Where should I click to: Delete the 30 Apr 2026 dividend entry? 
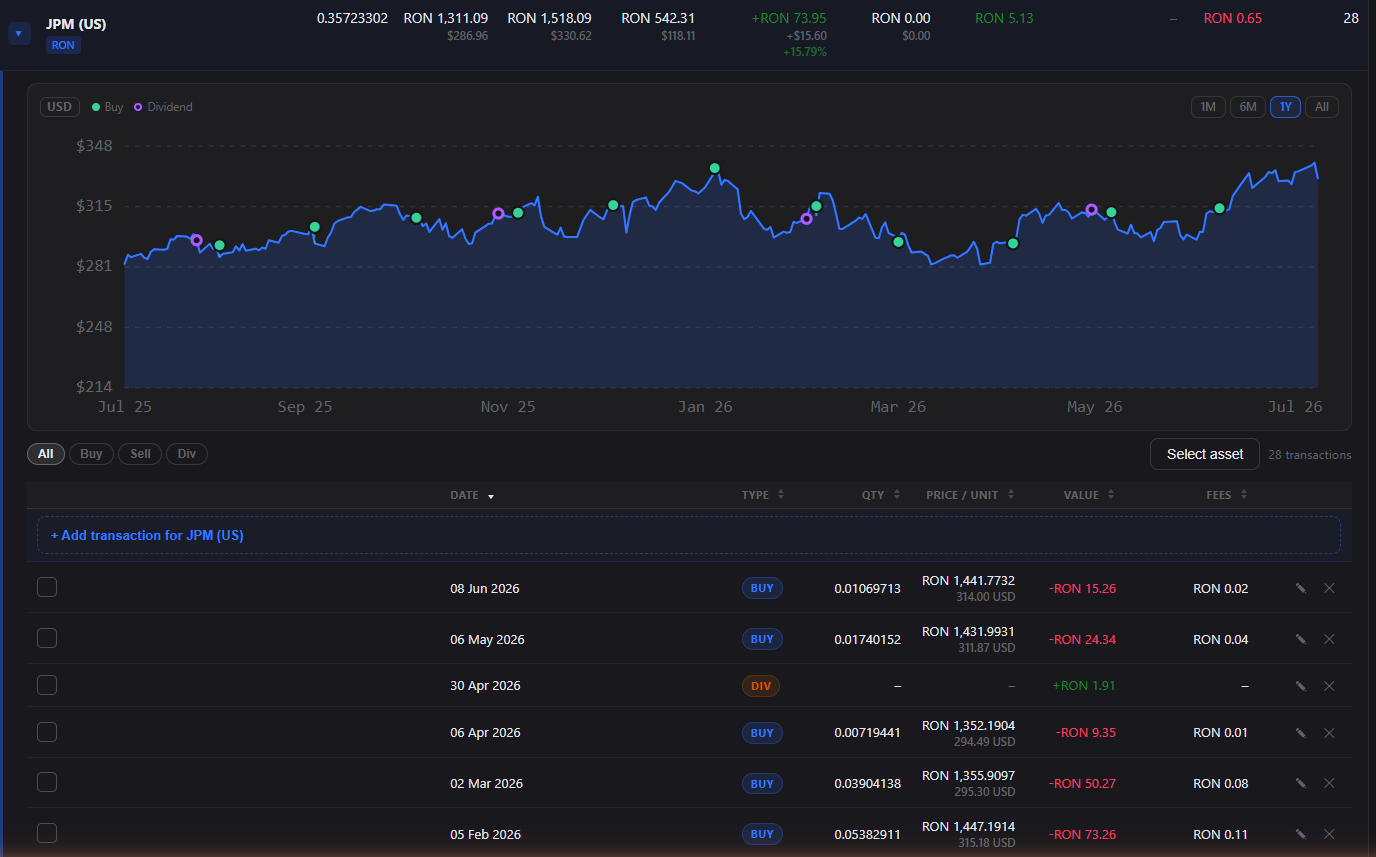pyautogui.click(x=1329, y=686)
